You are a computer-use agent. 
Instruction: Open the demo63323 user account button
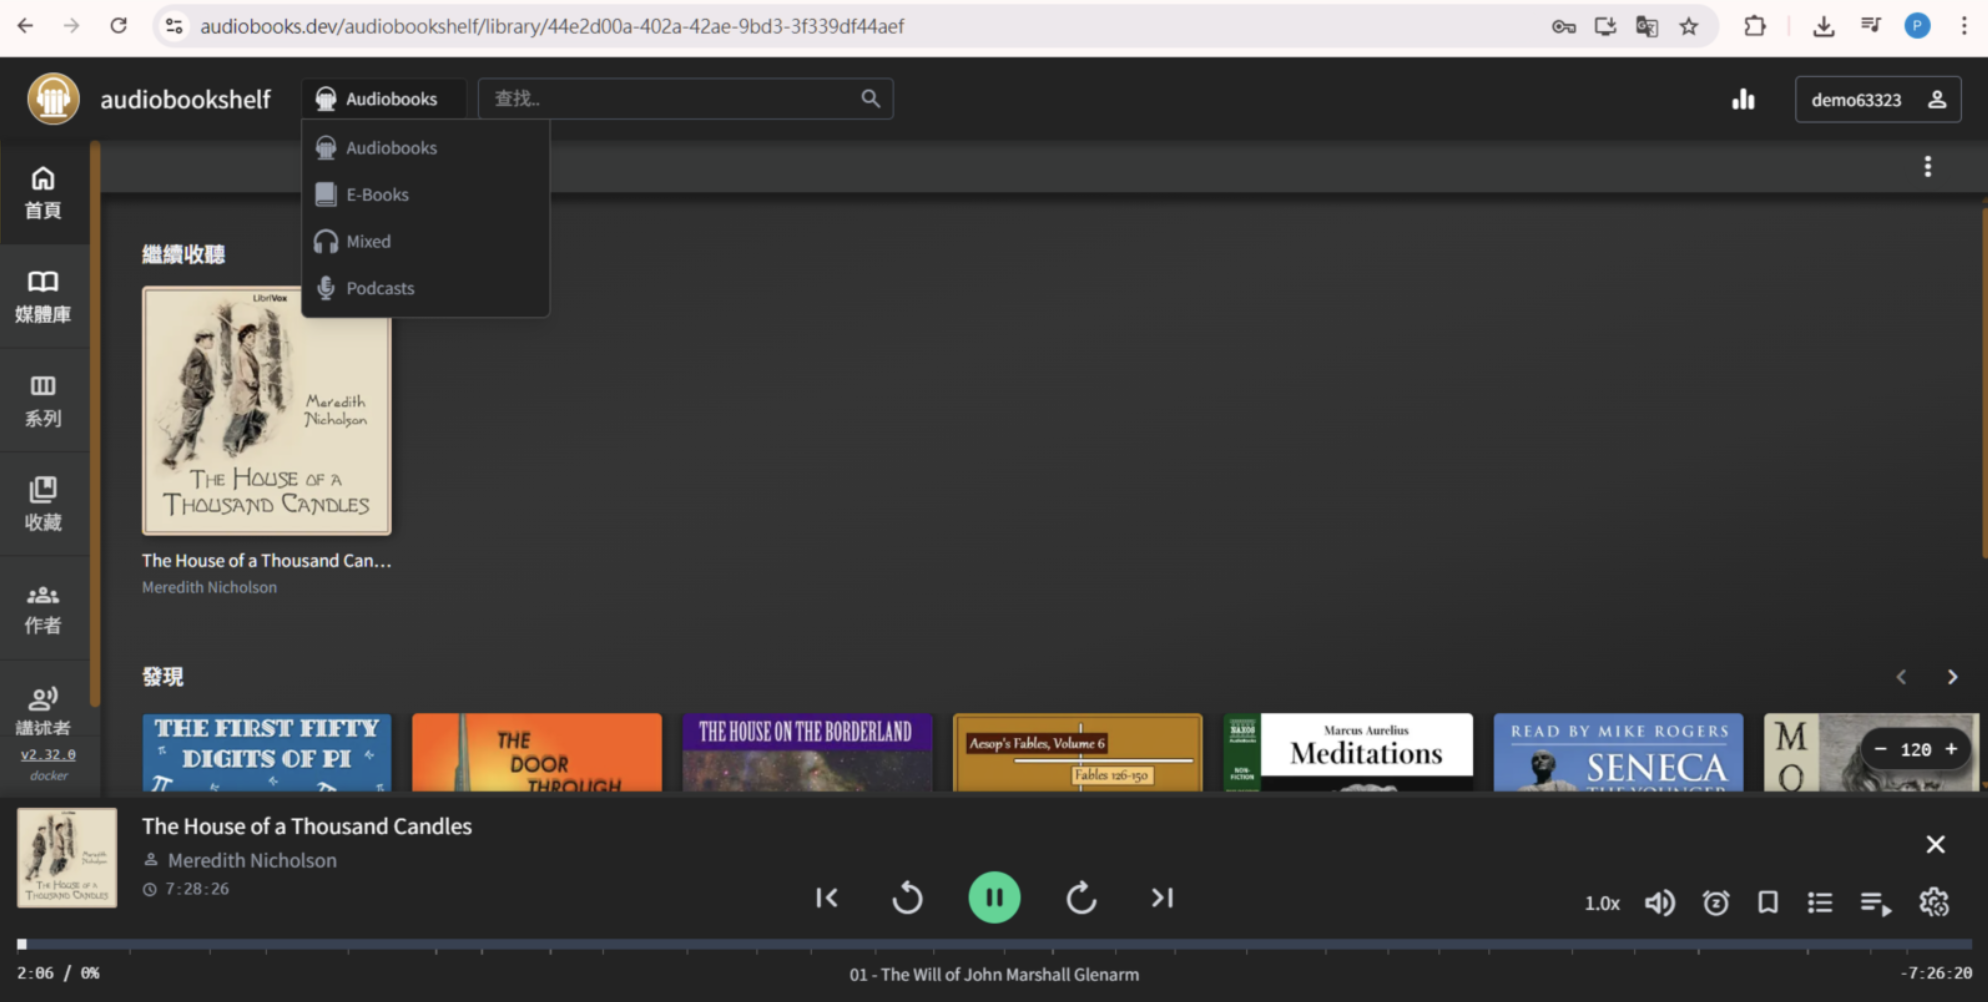(1877, 100)
